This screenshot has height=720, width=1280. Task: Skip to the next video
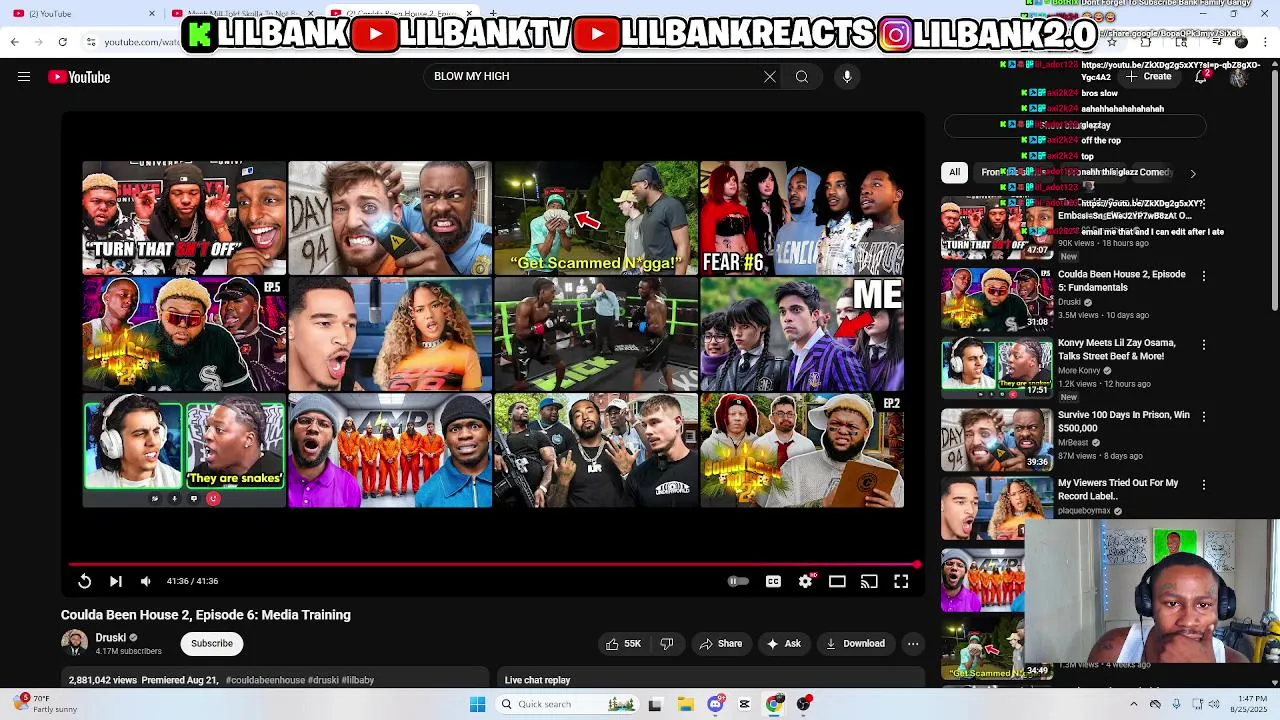point(116,581)
